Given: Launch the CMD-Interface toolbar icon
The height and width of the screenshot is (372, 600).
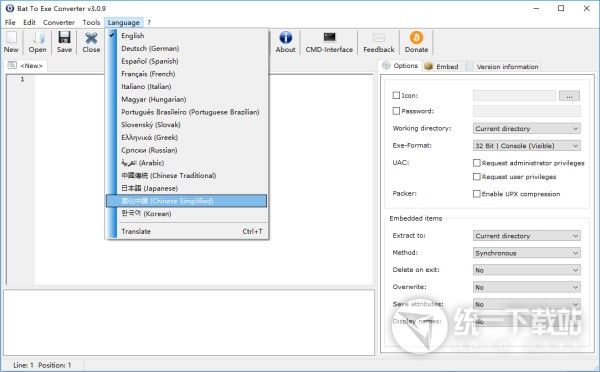Looking at the screenshot, I should point(329,37).
